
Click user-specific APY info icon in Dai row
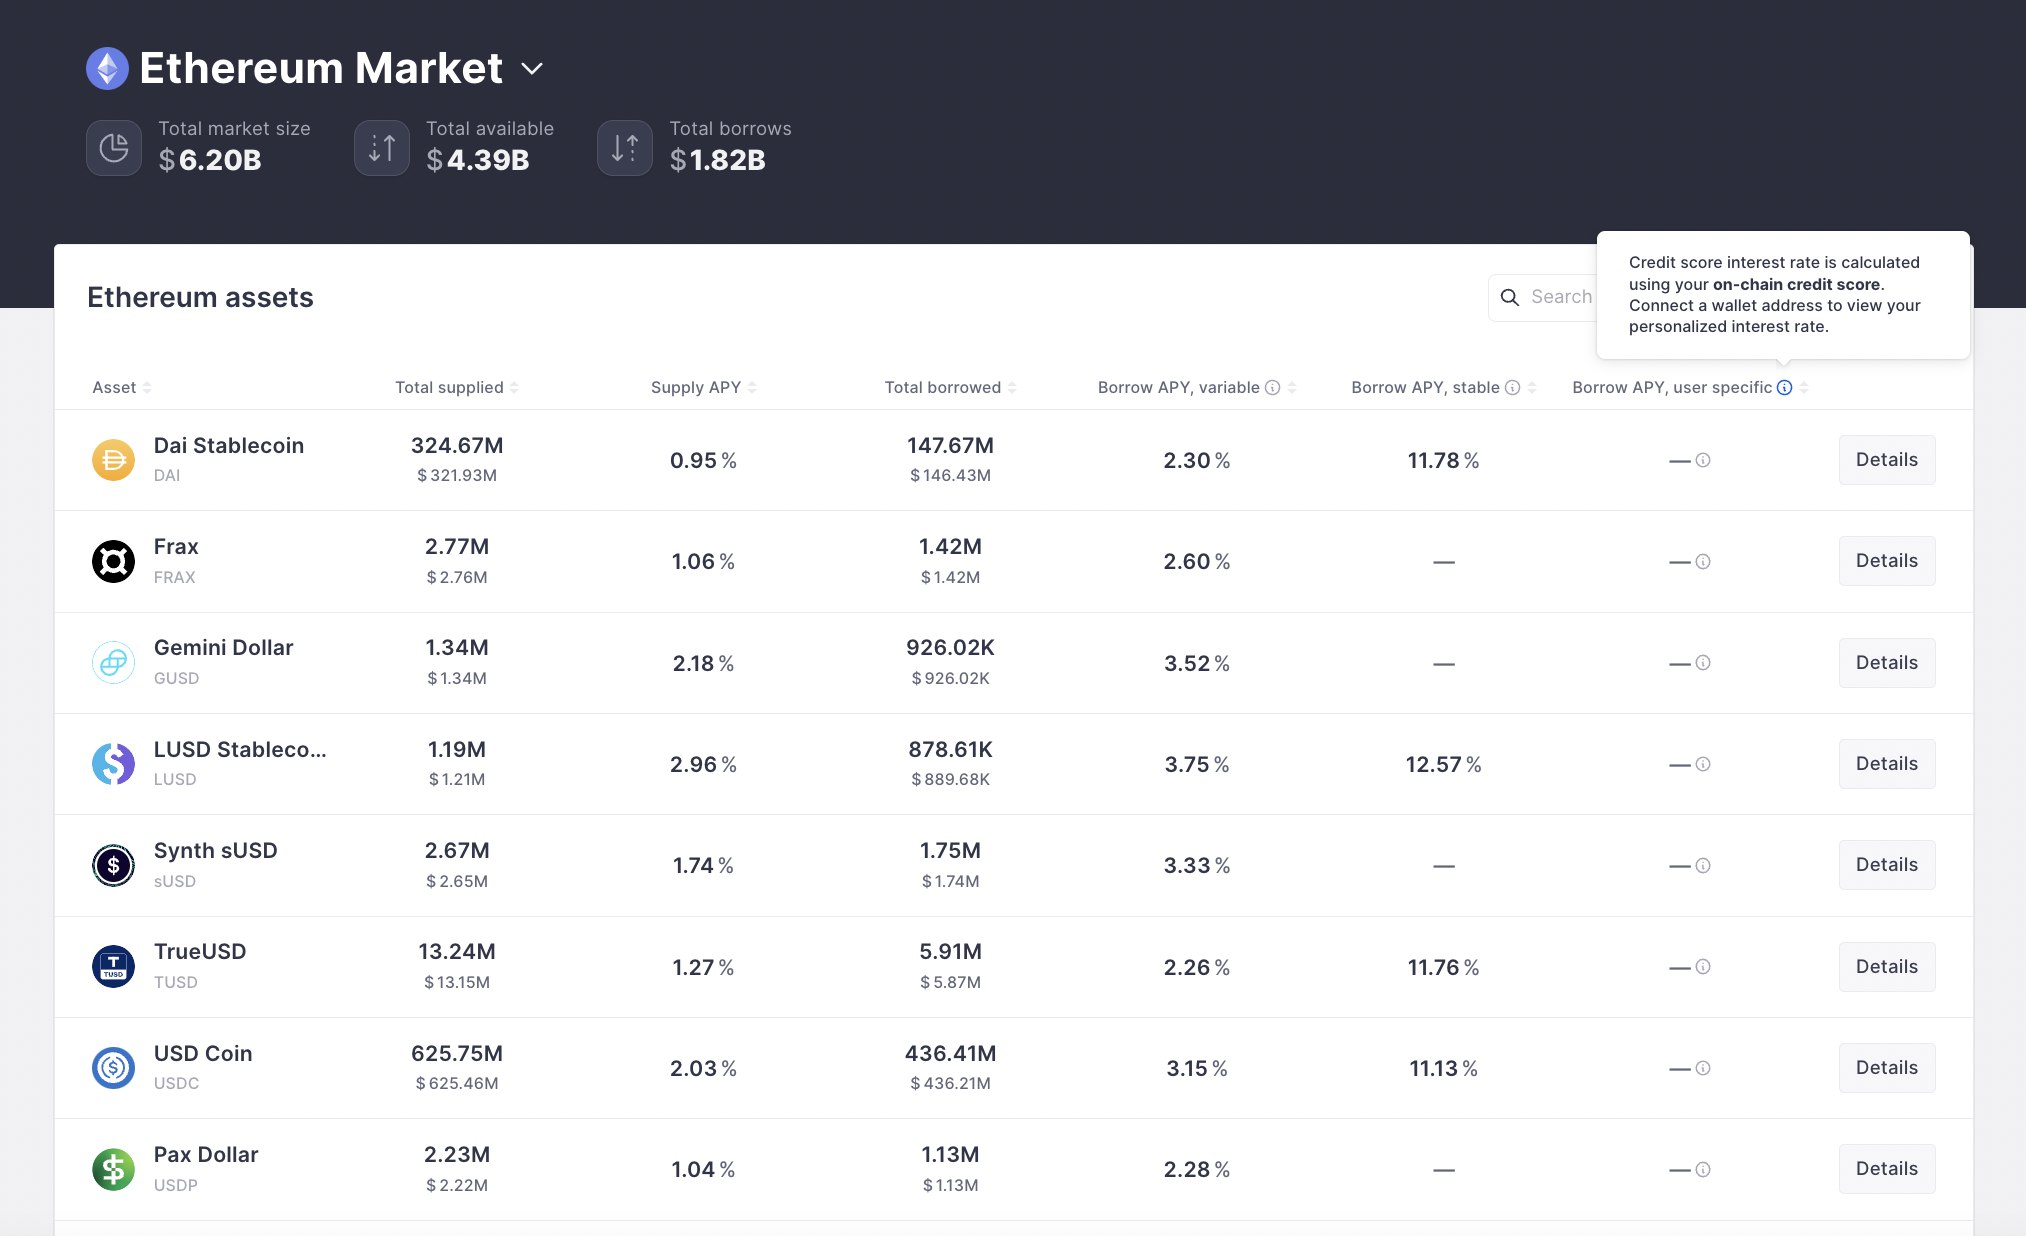pyautogui.click(x=1703, y=460)
